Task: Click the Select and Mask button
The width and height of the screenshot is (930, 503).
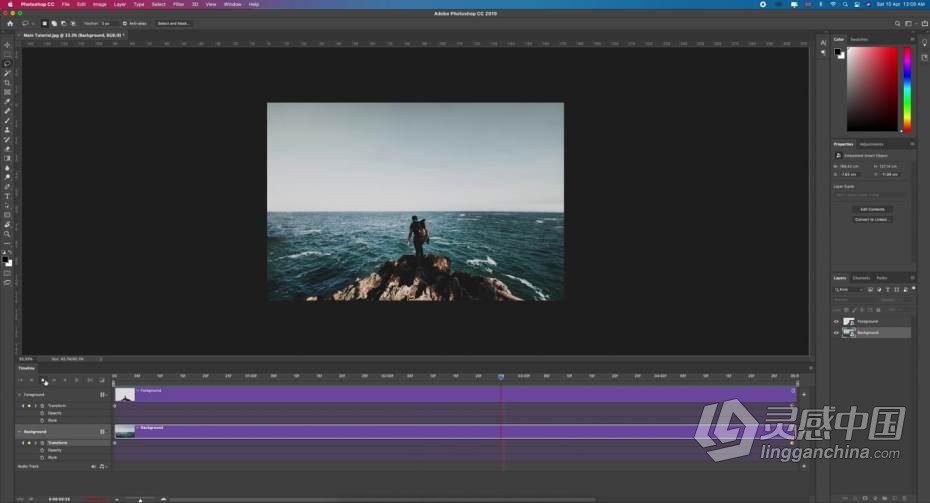Action: (x=173, y=24)
